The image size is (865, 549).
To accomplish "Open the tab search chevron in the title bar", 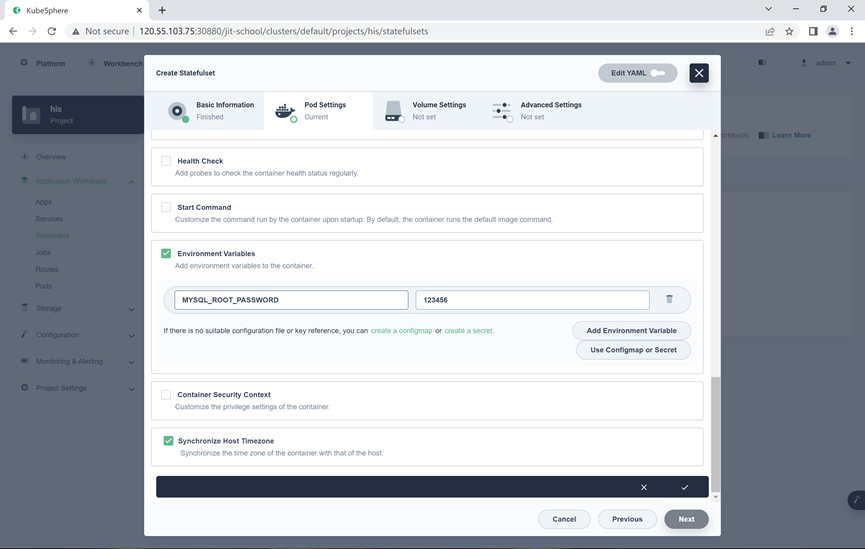I will (768, 9).
